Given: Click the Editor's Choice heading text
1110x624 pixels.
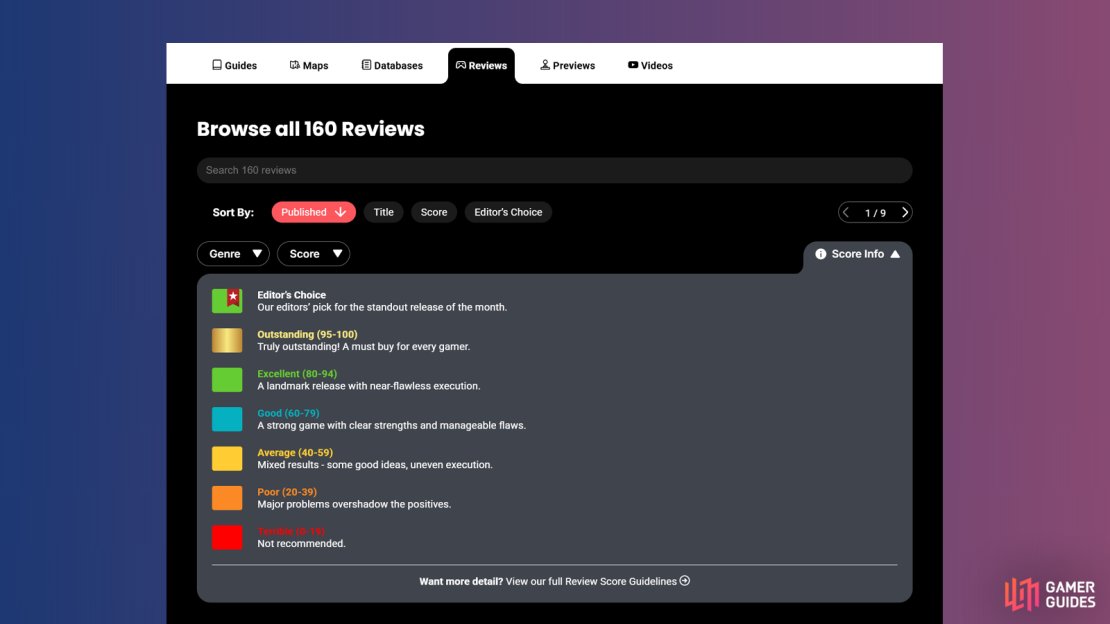Looking at the screenshot, I should point(292,295).
